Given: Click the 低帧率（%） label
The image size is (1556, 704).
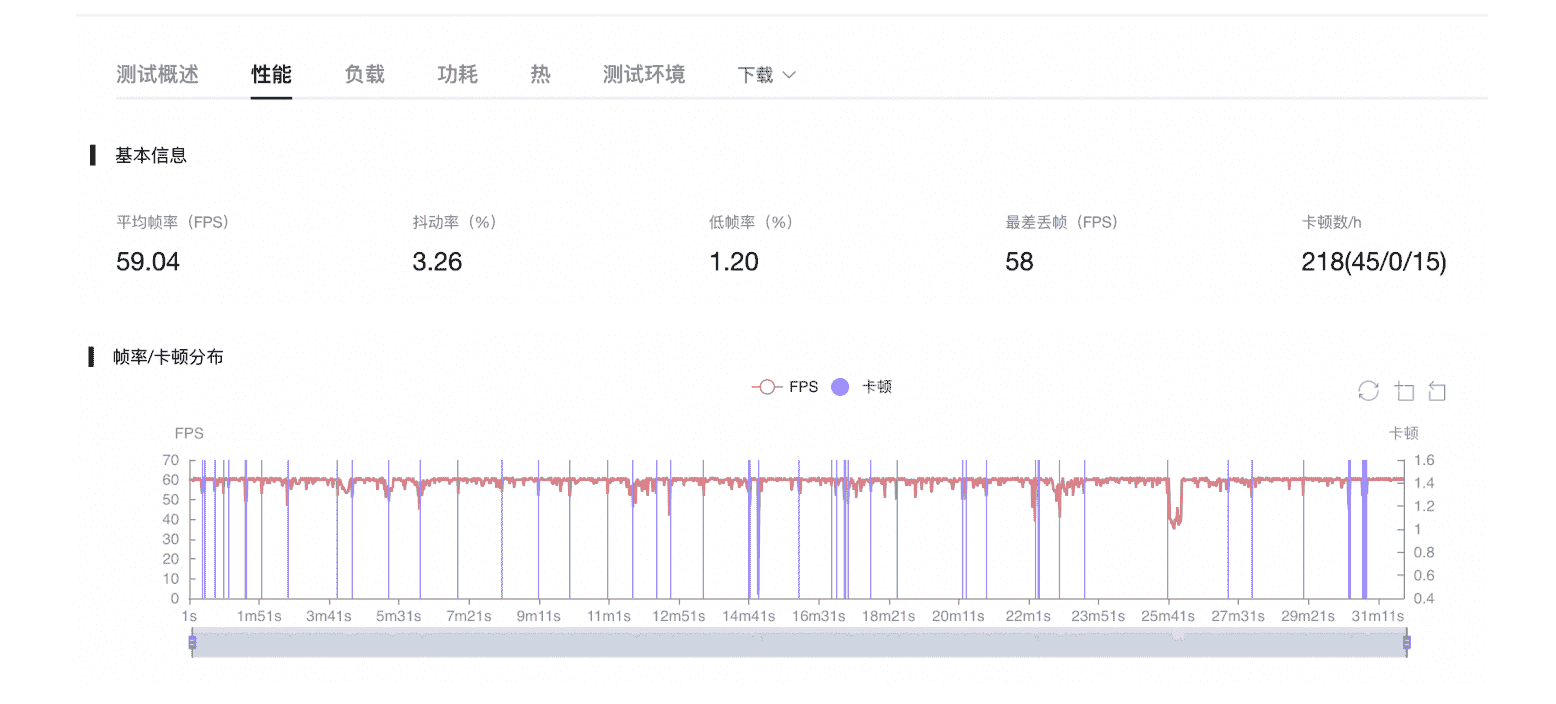Looking at the screenshot, I should click(x=751, y=222).
